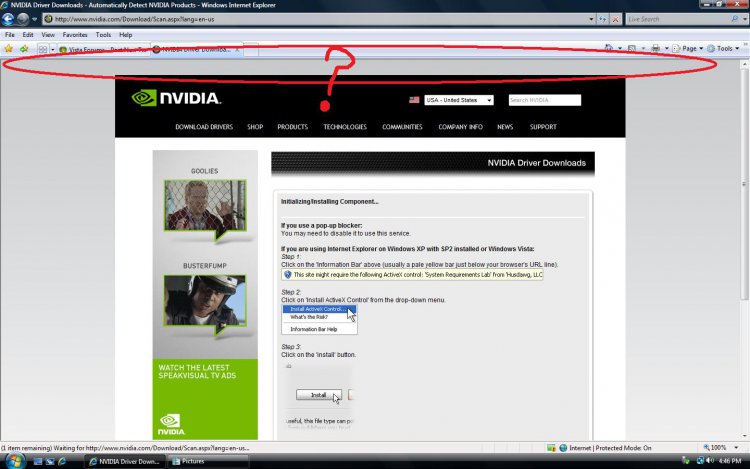
Task: Open COMMUNITIES in the NVIDIA nav bar
Action: coord(402,127)
